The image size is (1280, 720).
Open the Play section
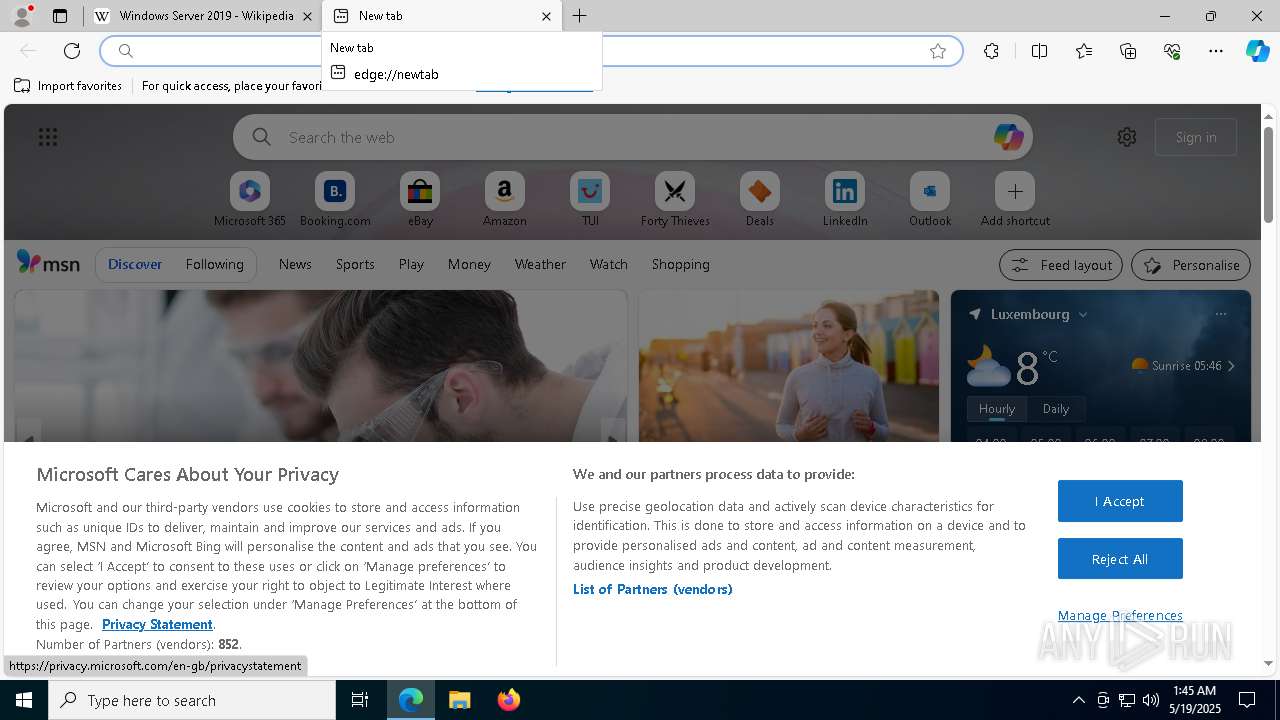[x=411, y=264]
